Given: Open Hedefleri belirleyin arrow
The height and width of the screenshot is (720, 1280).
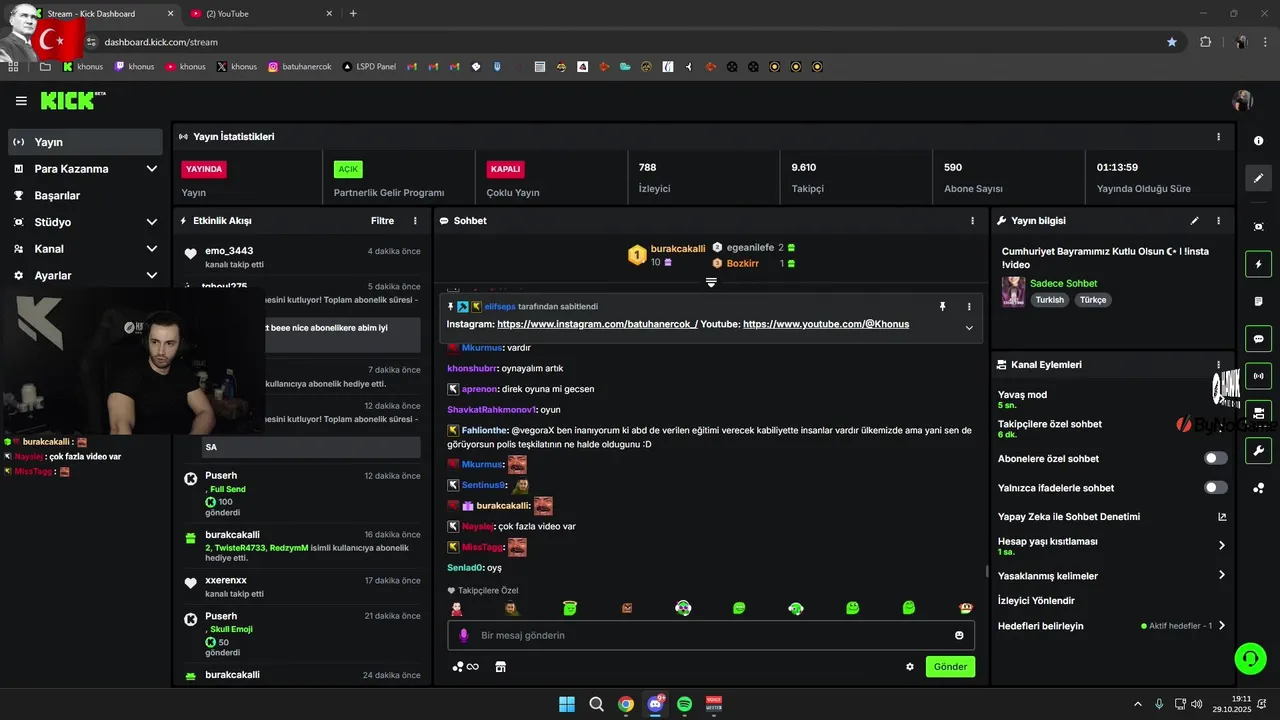Looking at the screenshot, I should [x=1222, y=626].
